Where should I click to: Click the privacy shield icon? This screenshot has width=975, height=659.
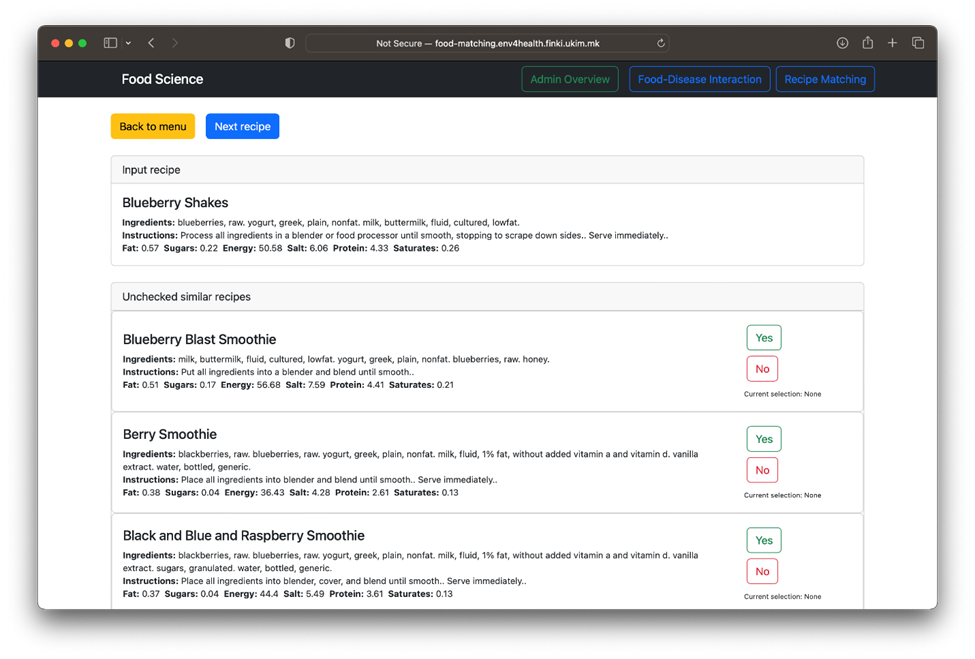tap(290, 43)
